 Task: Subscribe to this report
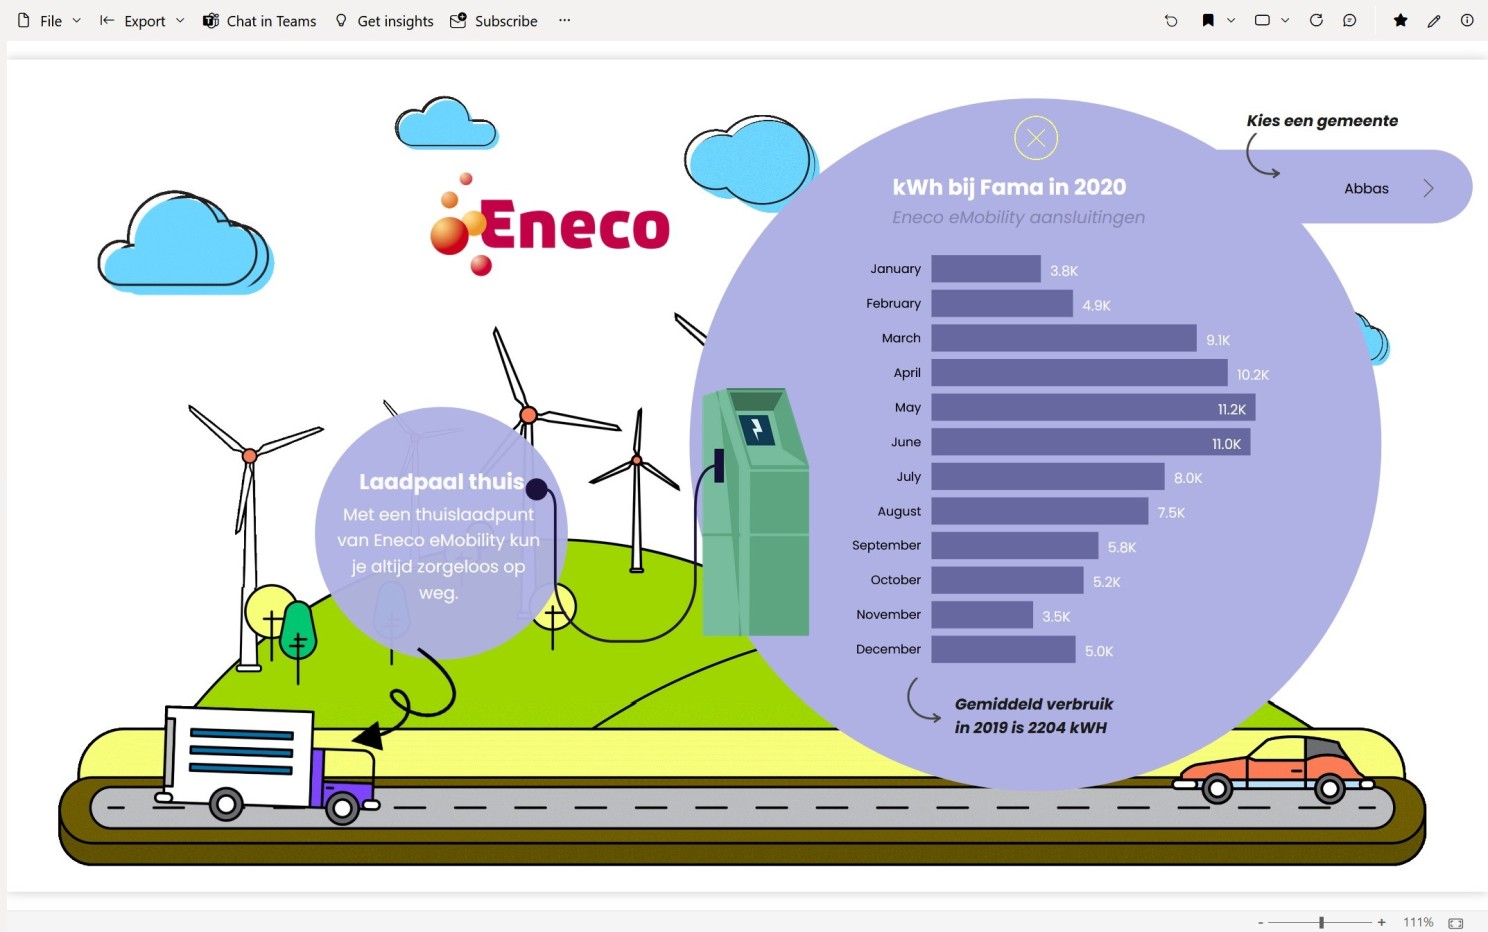[x=494, y=21]
